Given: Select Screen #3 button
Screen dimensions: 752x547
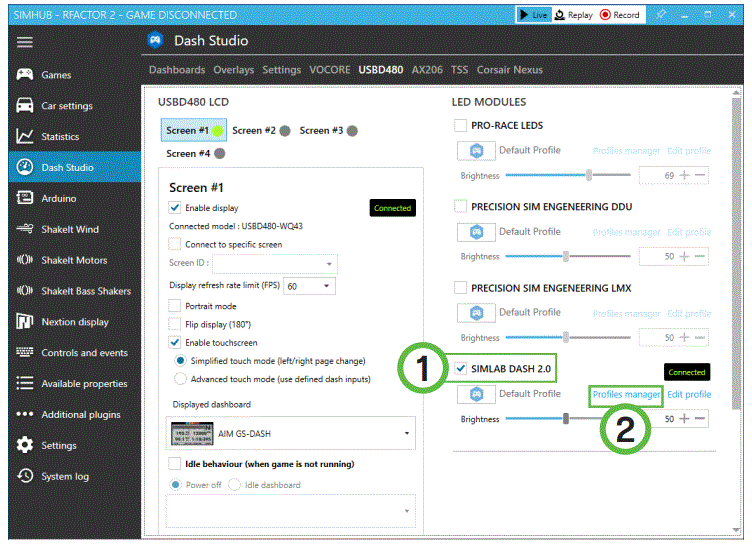Looking at the screenshot, I should tap(328, 130).
